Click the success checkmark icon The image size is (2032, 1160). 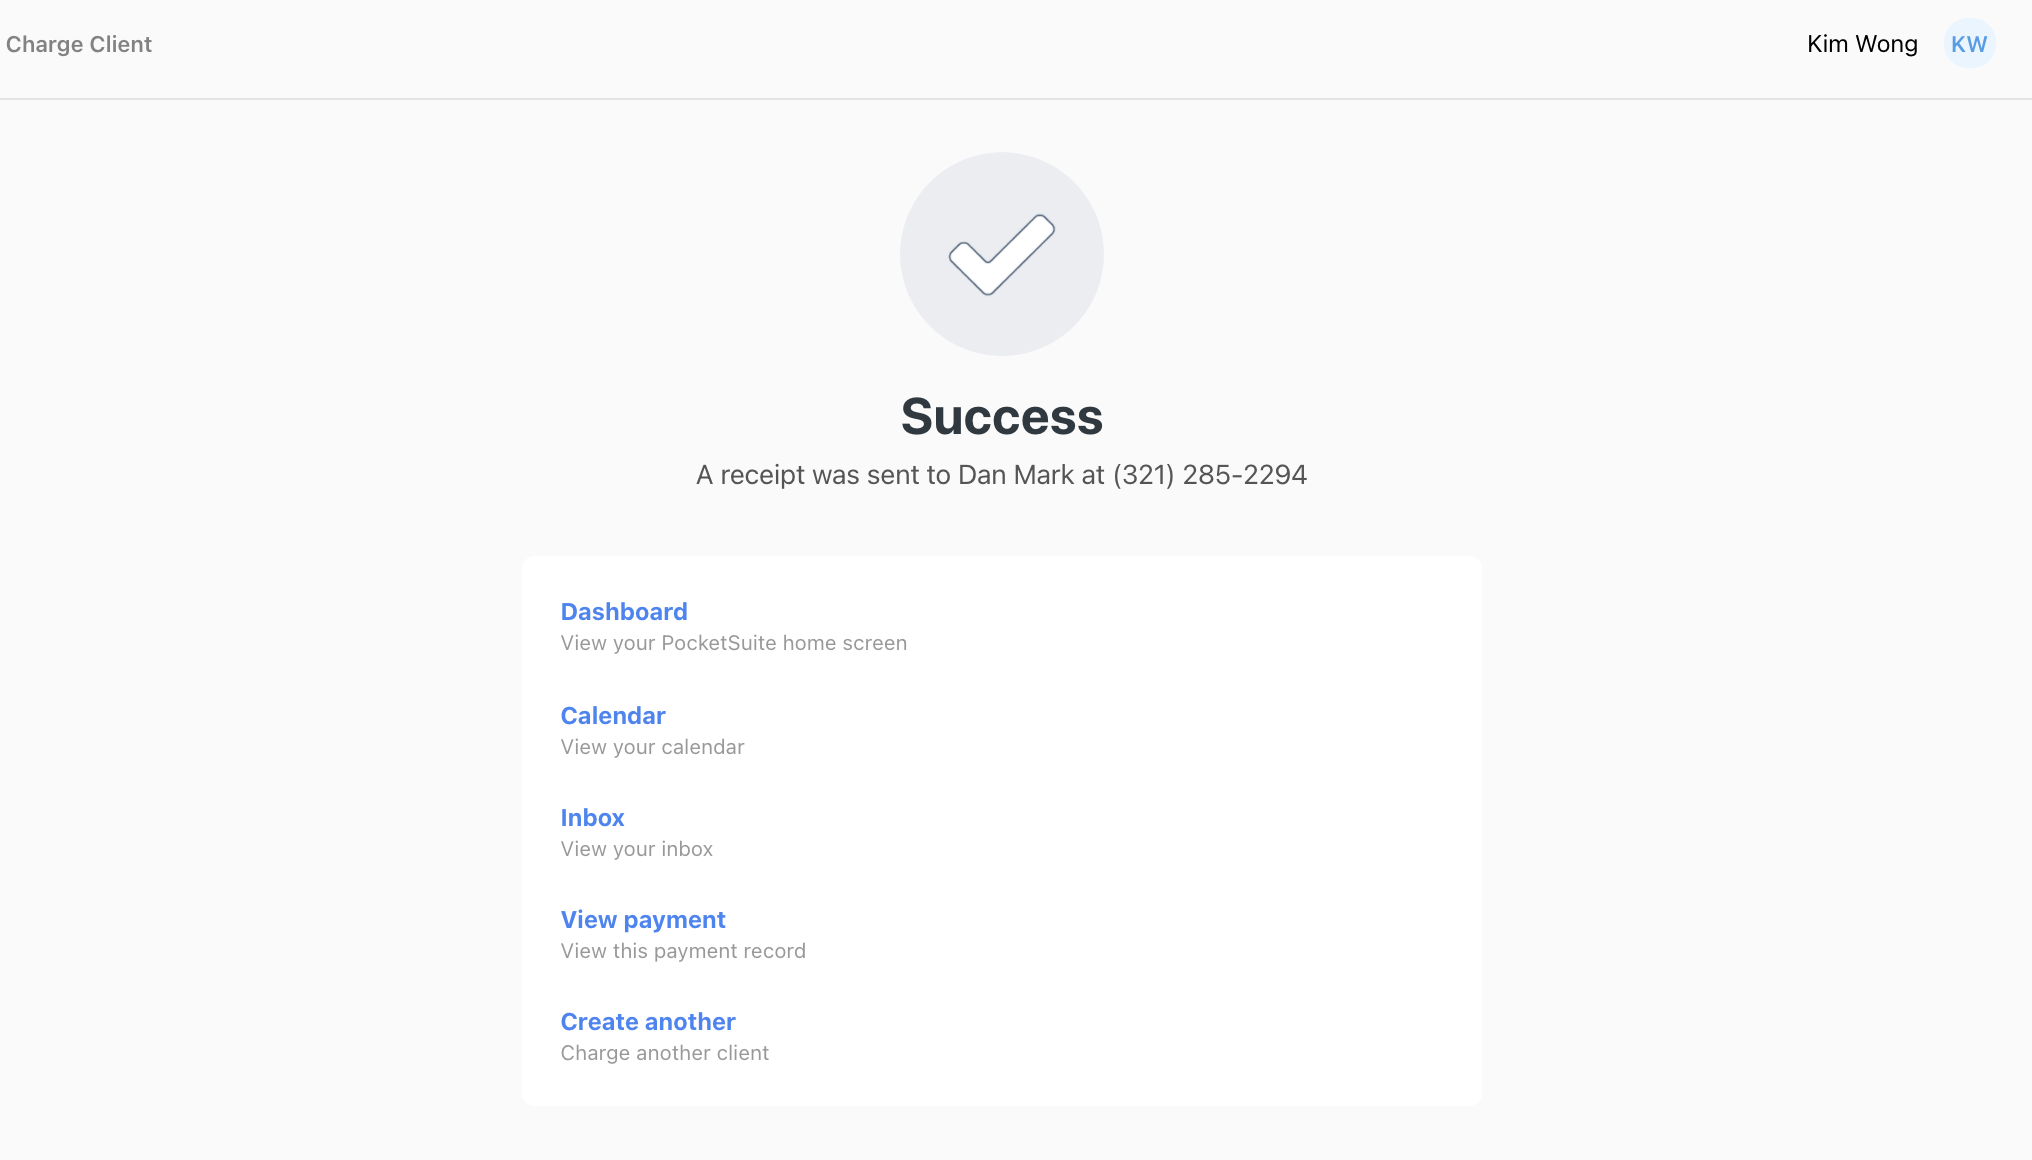pyautogui.click(x=1001, y=254)
